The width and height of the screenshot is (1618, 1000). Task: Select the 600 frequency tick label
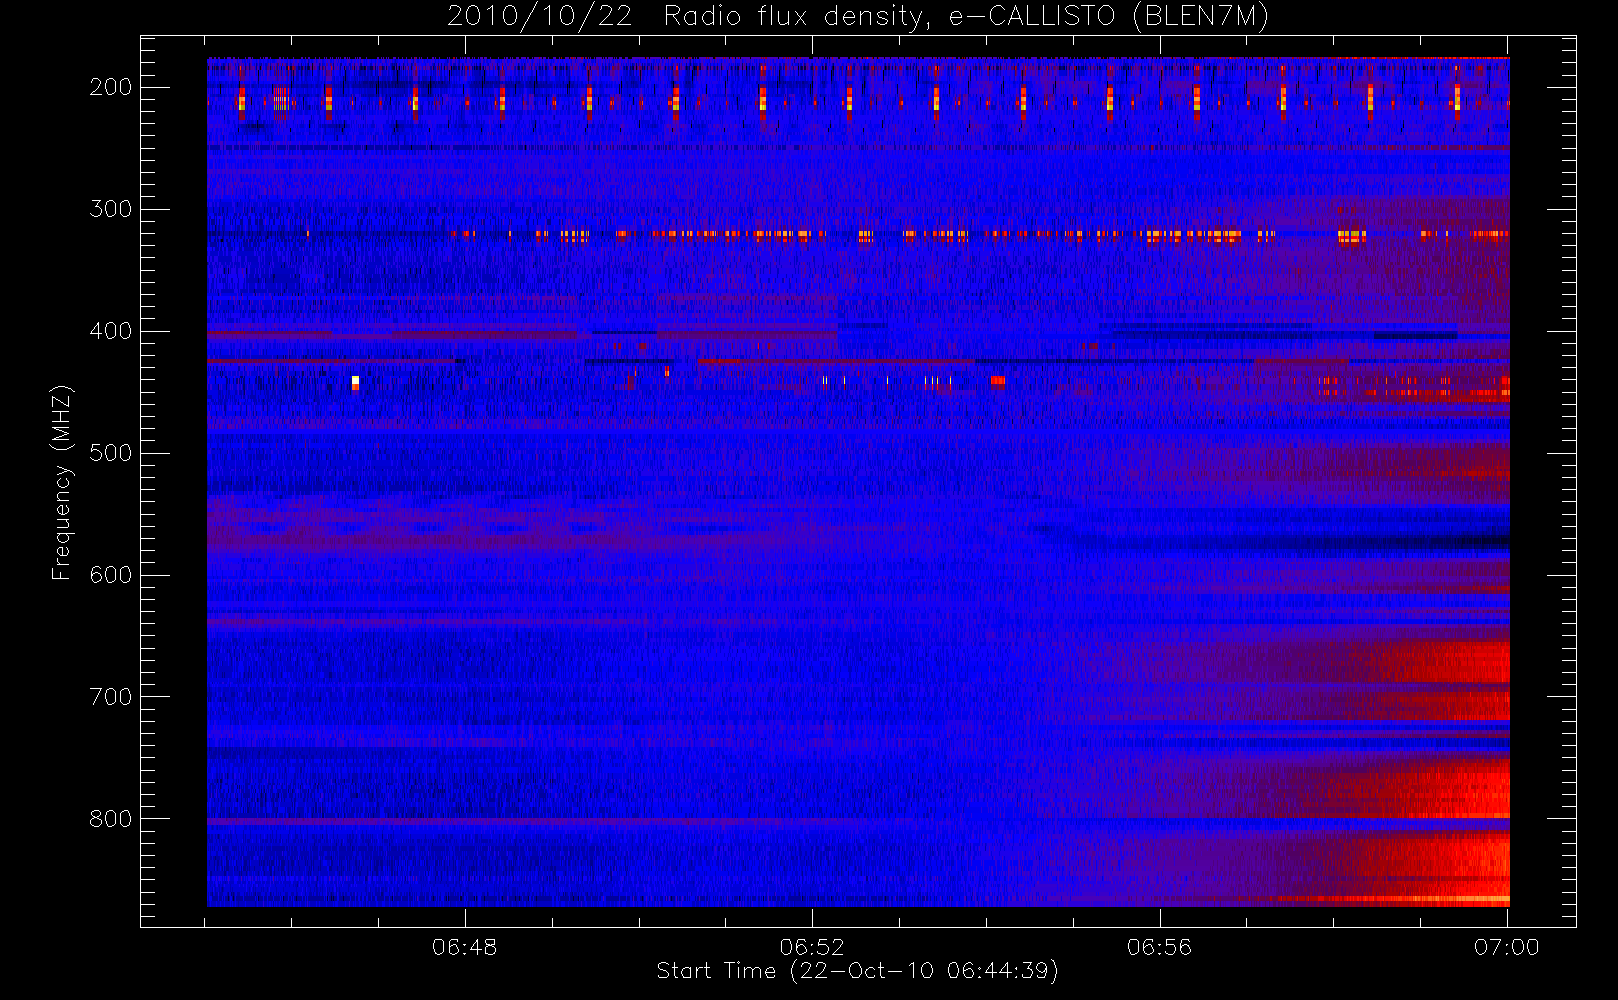tap(110, 575)
